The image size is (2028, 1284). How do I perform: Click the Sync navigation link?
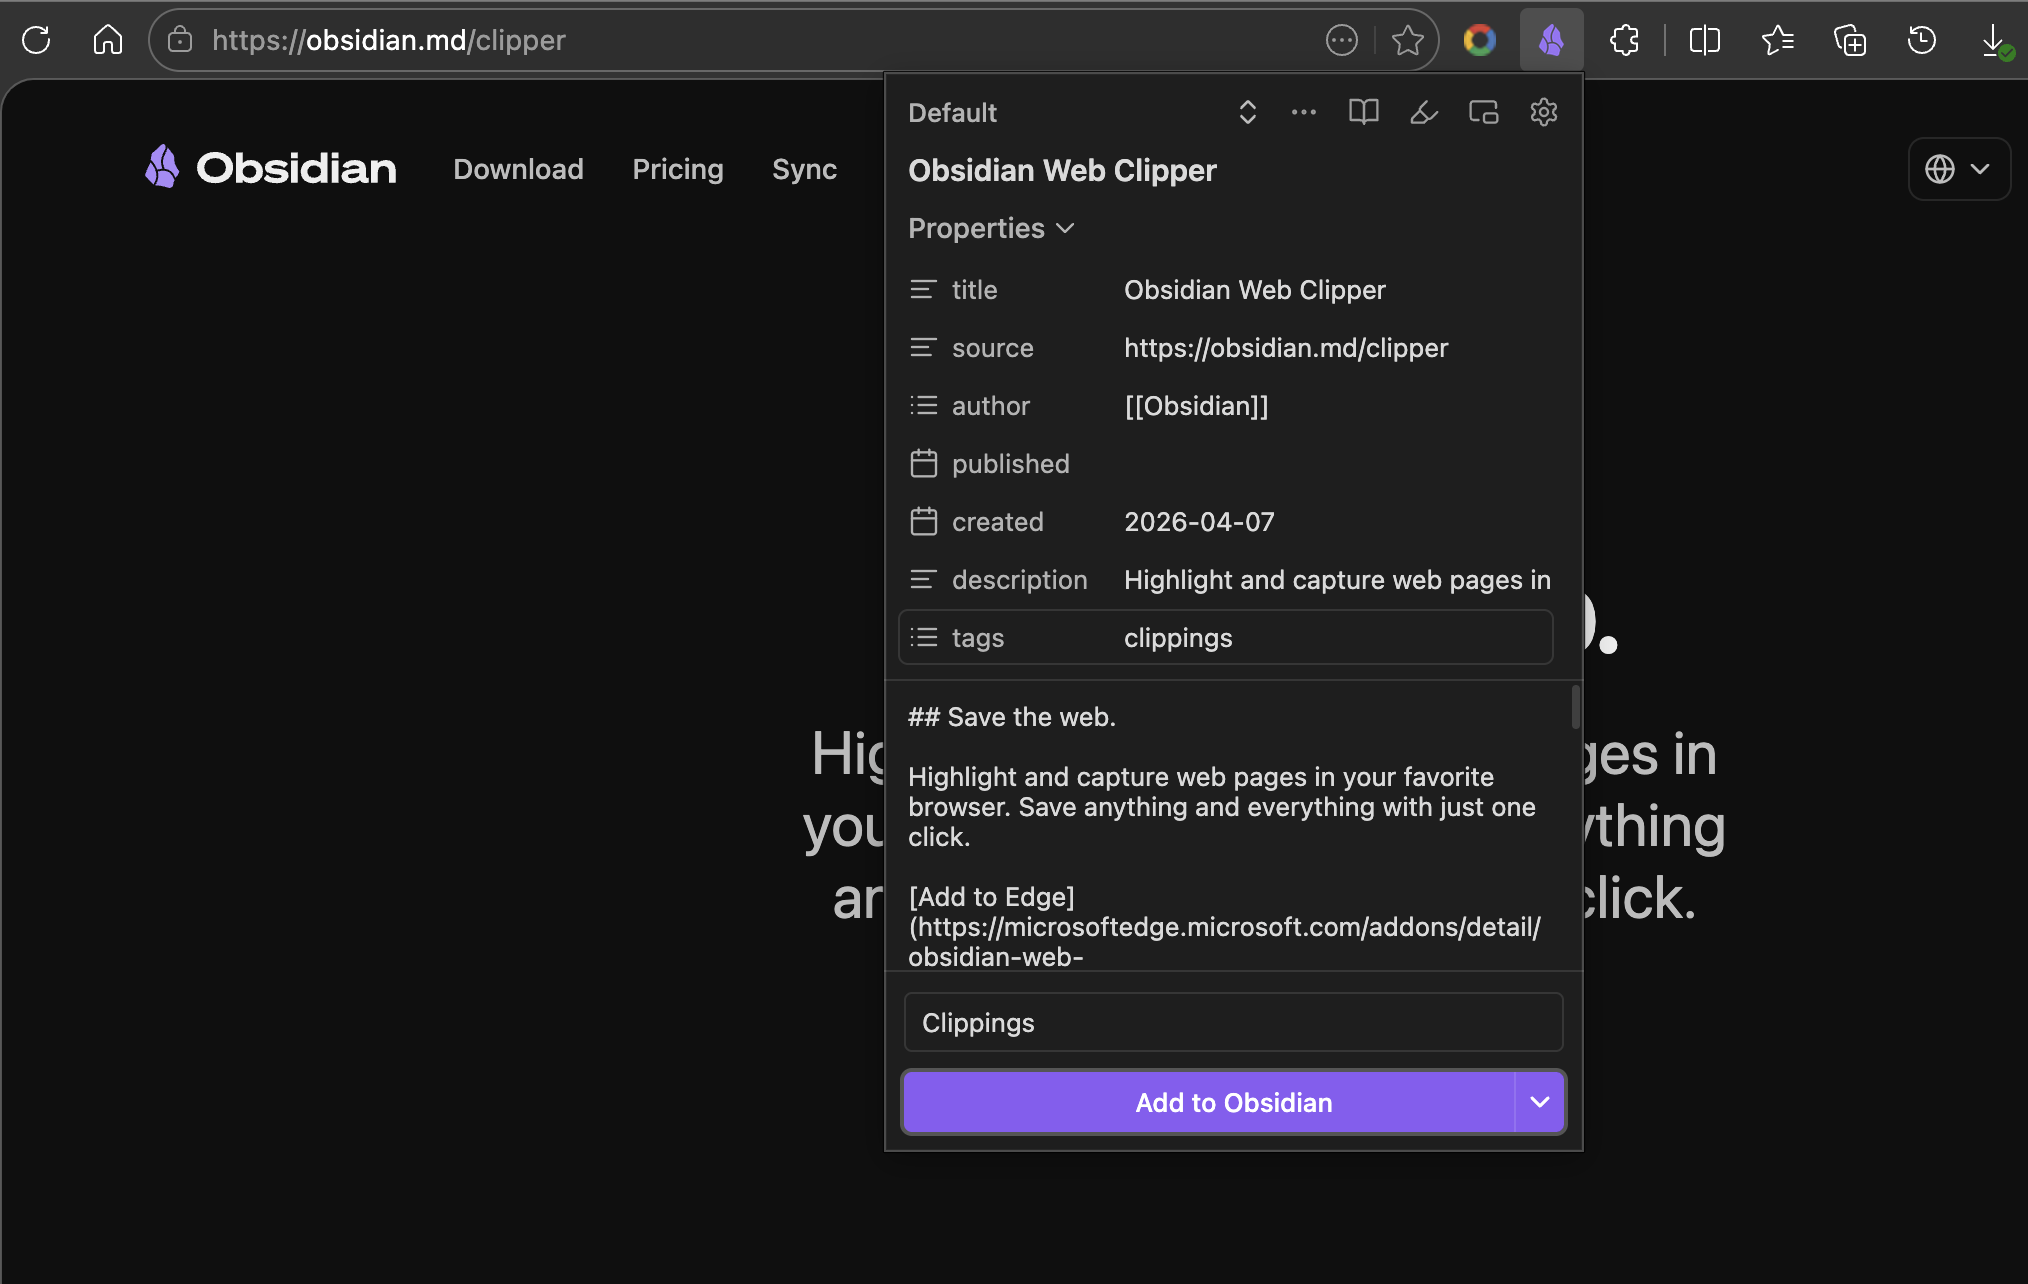click(804, 169)
